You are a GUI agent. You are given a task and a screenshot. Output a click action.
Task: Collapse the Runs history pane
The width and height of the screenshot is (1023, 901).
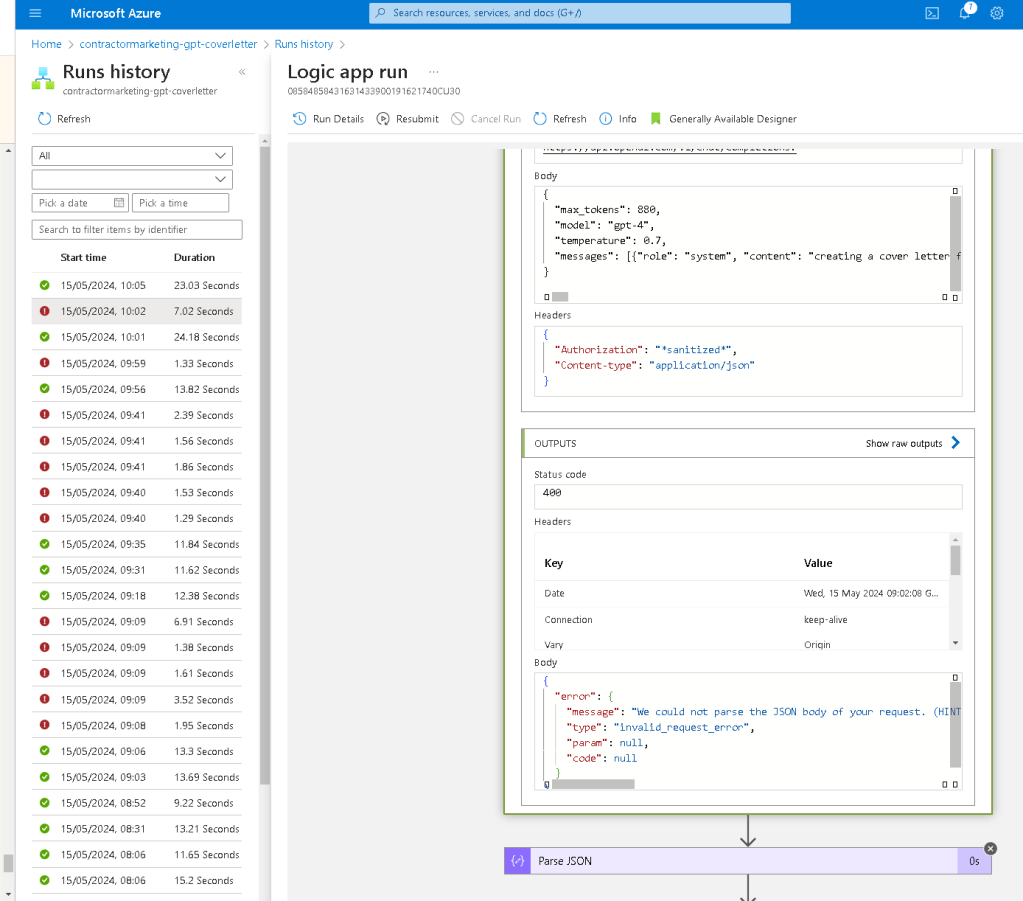[x=242, y=72]
